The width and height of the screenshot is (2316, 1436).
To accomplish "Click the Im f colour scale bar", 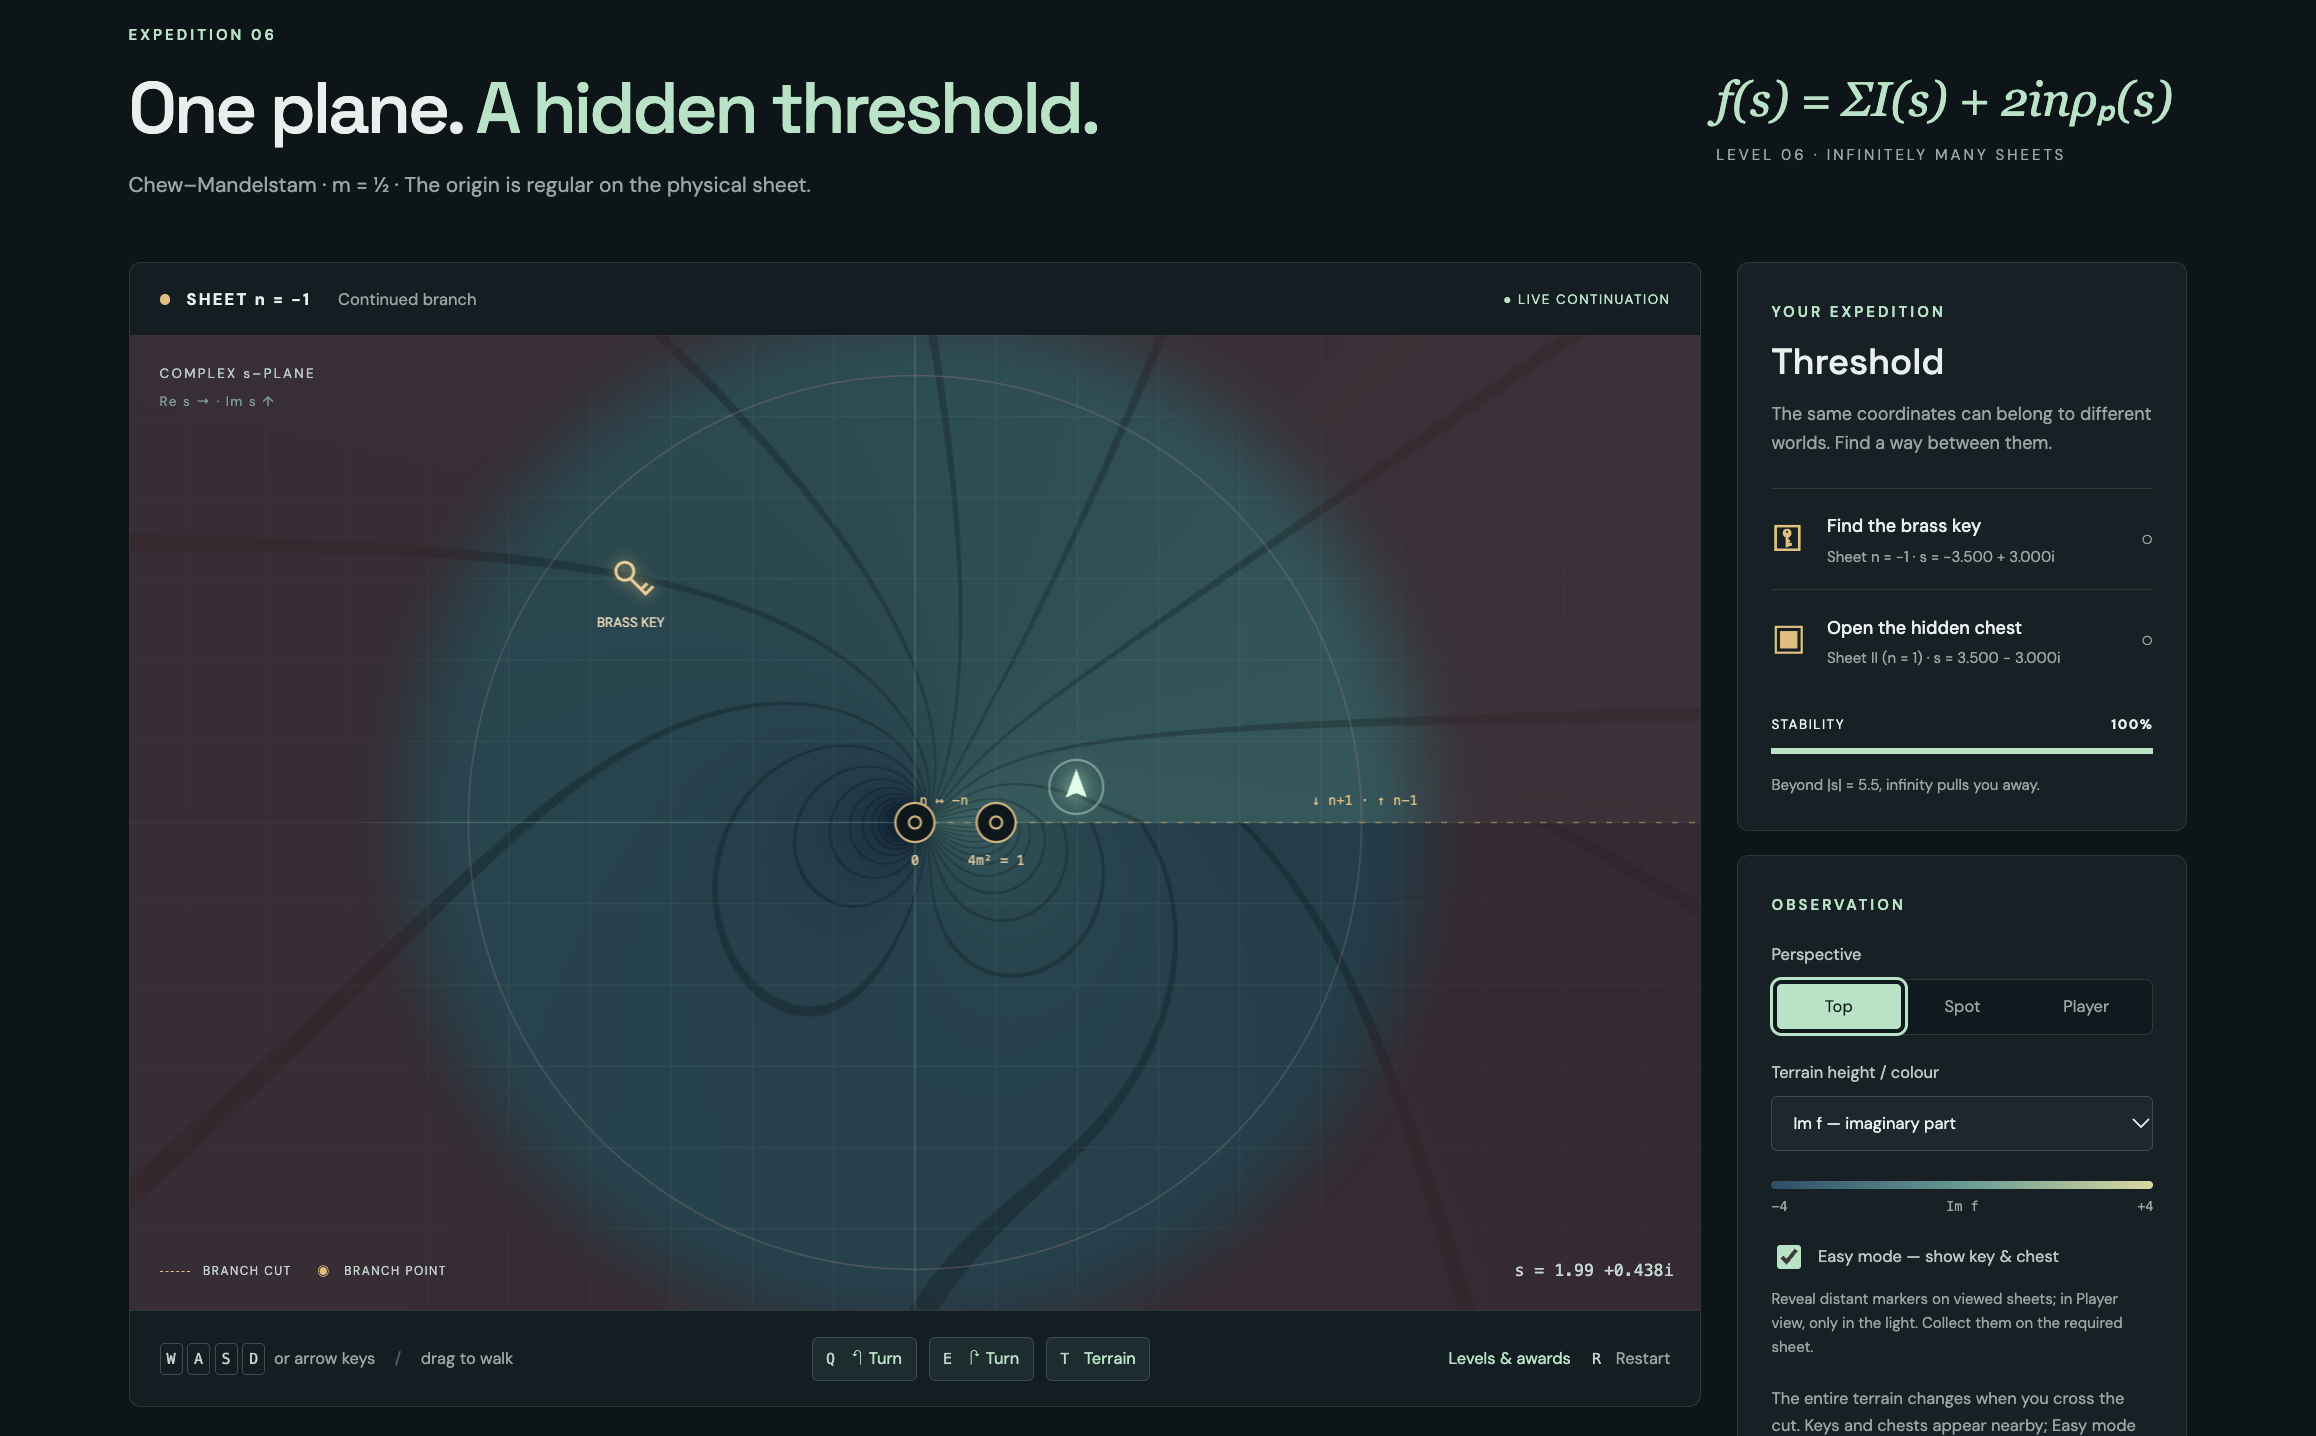I will [1962, 1185].
